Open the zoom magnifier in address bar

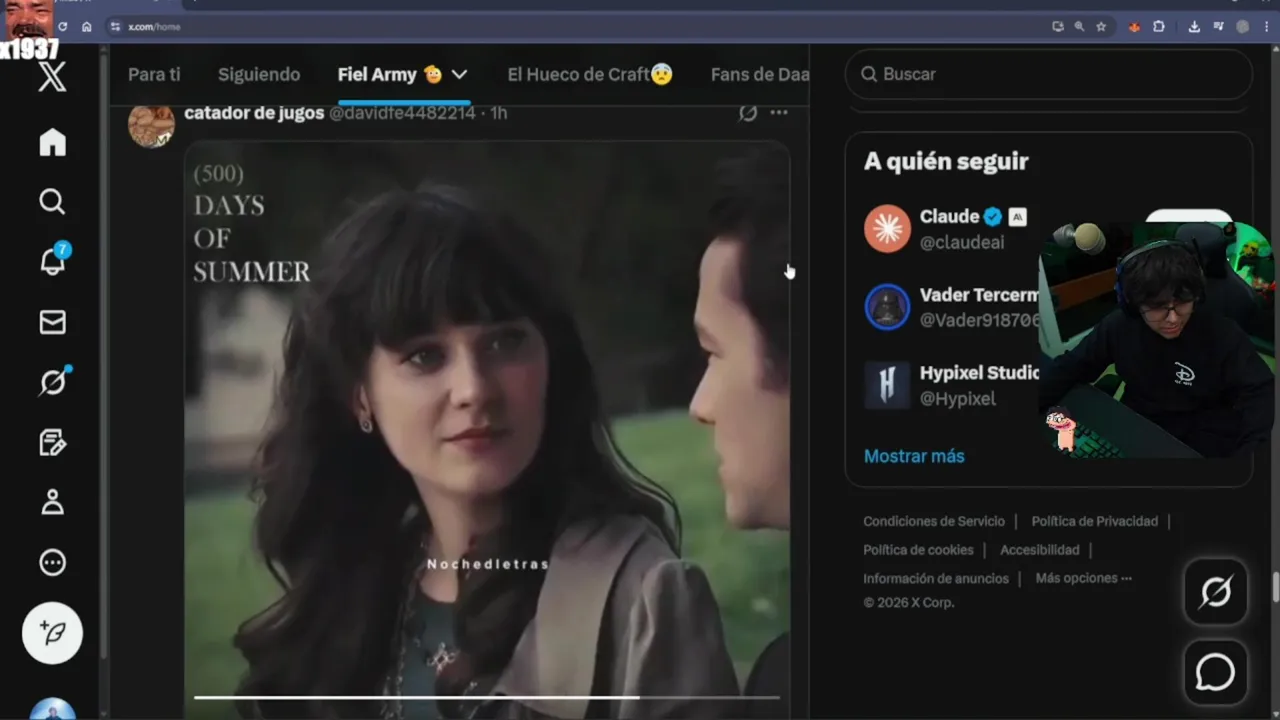point(1079,27)
